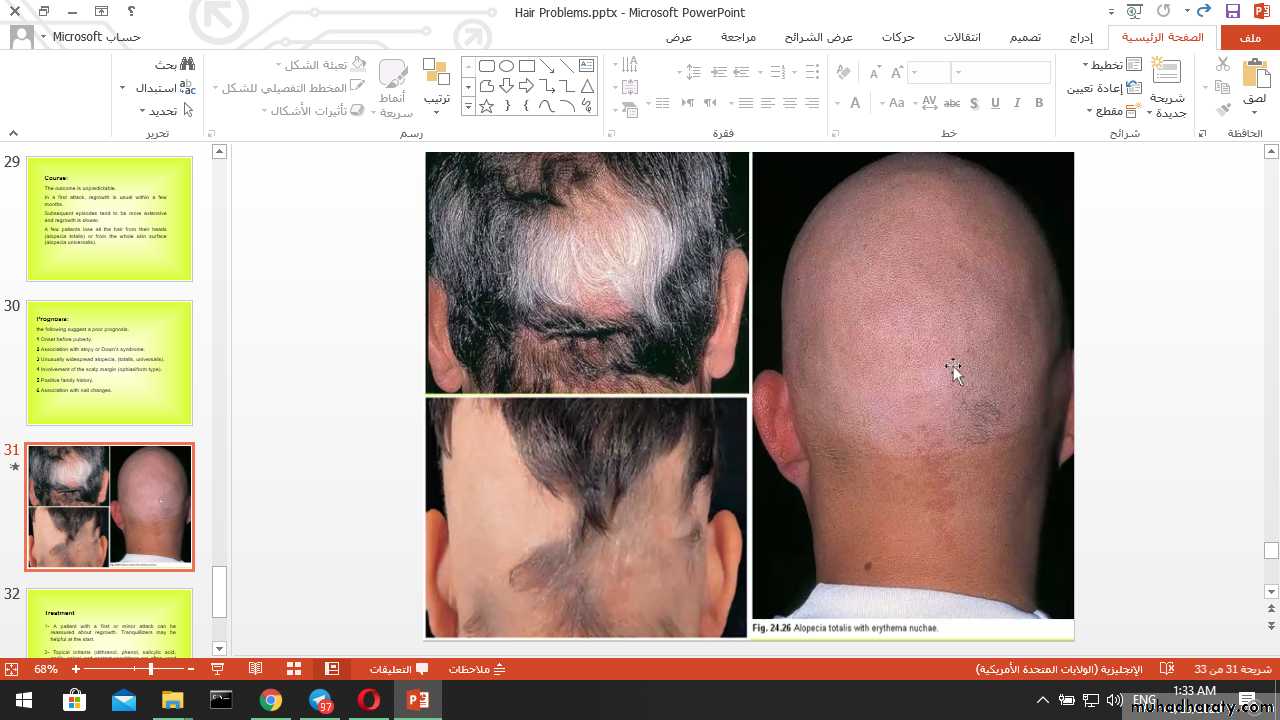This screenshot has width=1280, height=720.
Task: Switch to Slide Sorter view icon
Action: click(294, 669)
